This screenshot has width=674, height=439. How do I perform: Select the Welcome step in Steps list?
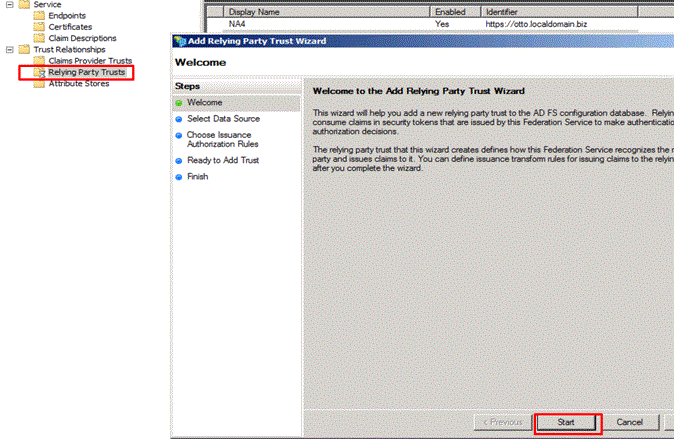(204, 103)
